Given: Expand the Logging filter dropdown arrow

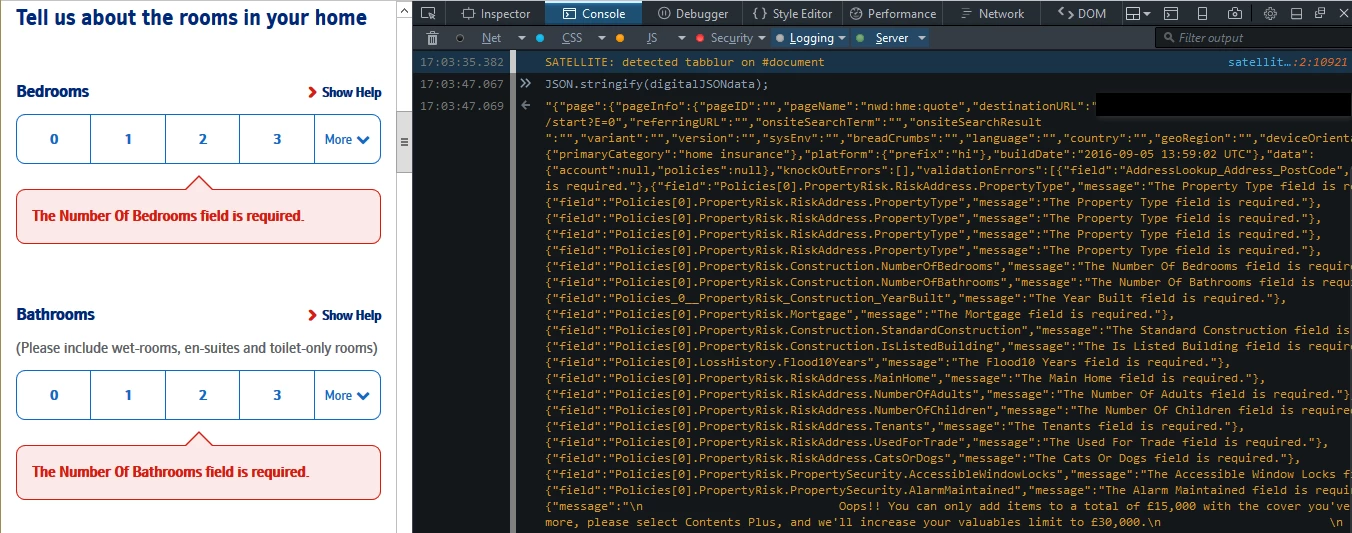Looking at the screenshot, I should pyautogui.click(x=843, y=38).
